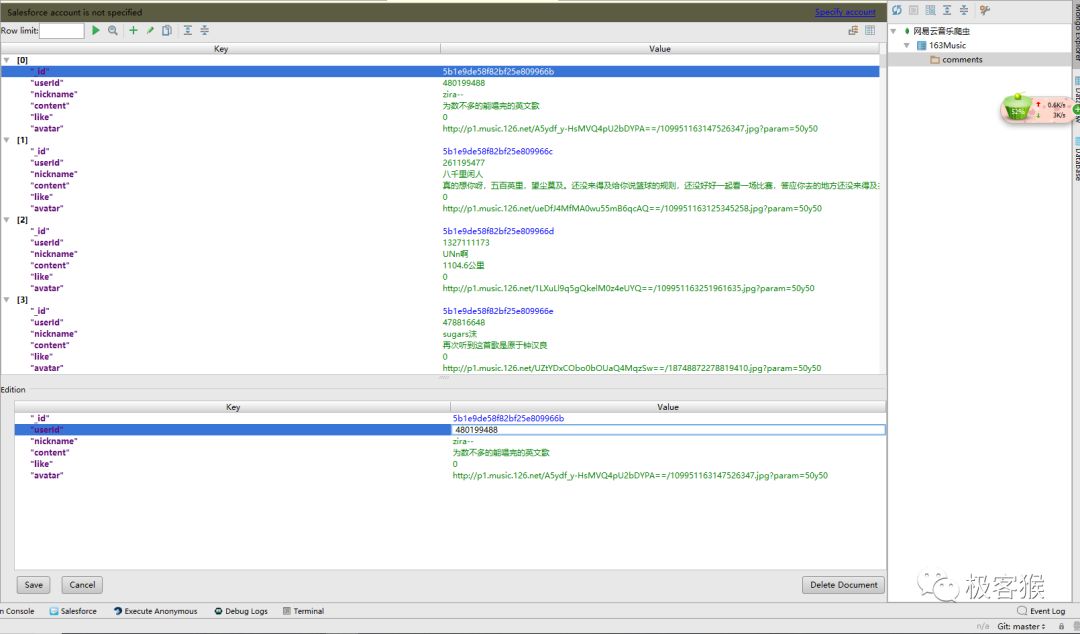1080x634 pixels.
Task: Open the Salesforce tool tab
Action: coord(73,611)
